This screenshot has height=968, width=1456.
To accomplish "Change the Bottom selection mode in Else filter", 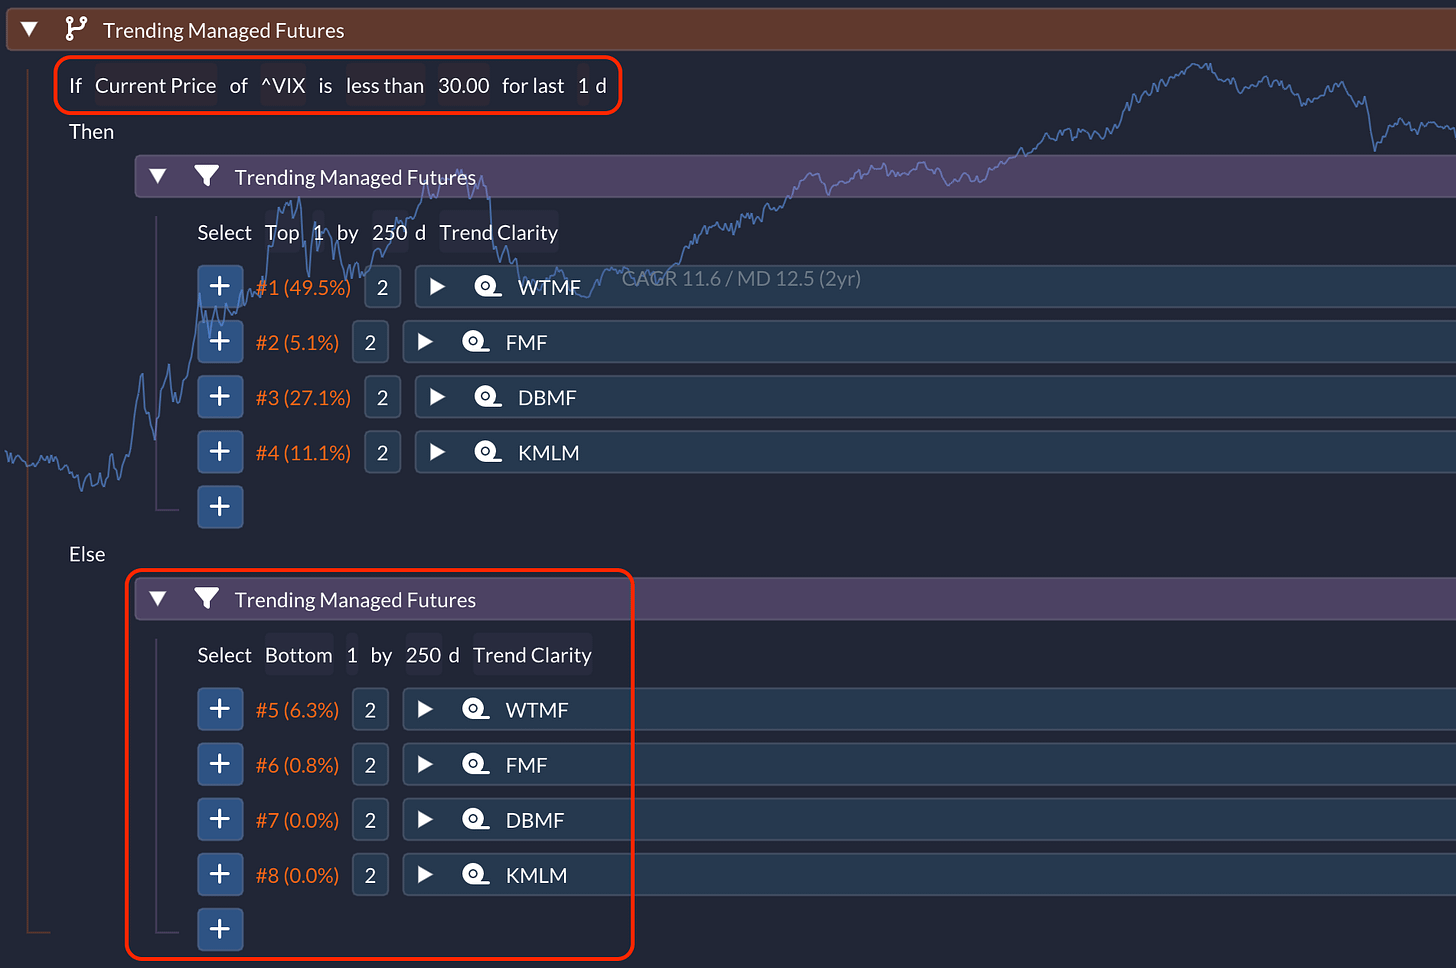I will coord(299,656).
